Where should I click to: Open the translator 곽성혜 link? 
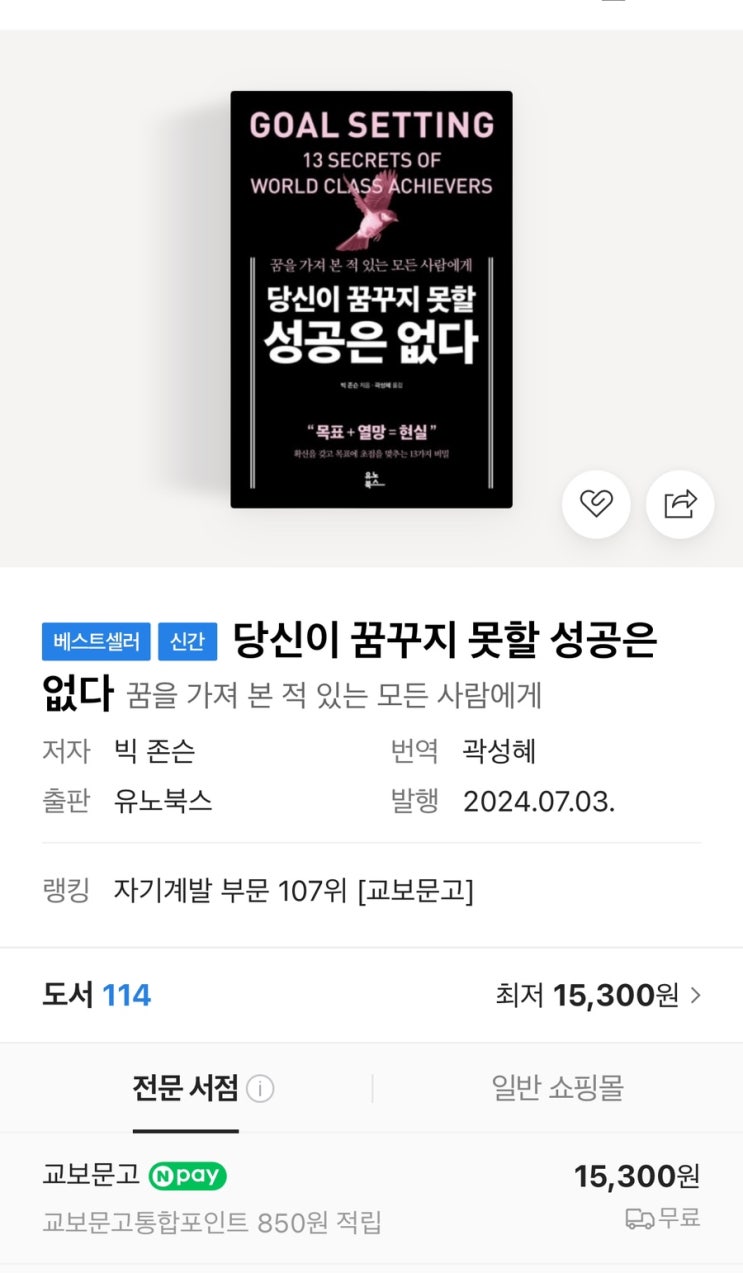pyautogui.click(x=499, y=751)
